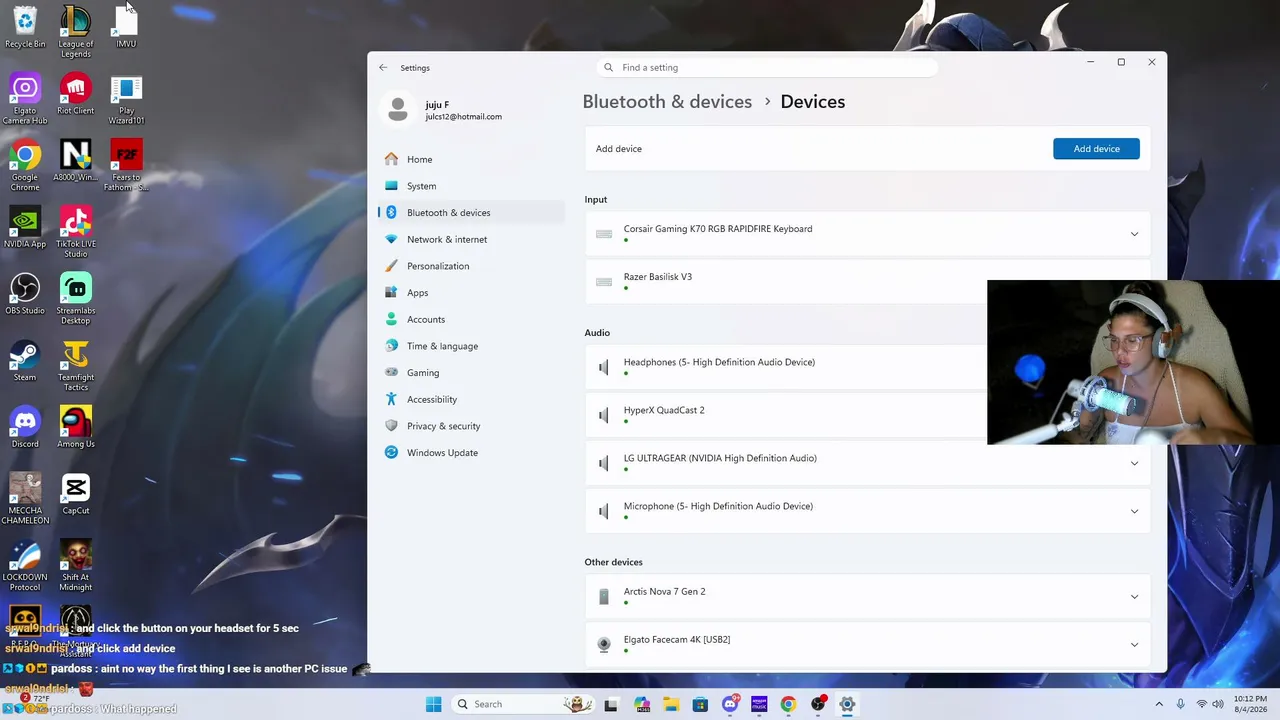Click the microphone icon in system tray
Image resolution: width=1280 pixels, height=720 pixels.
(x=1181, y=704)
